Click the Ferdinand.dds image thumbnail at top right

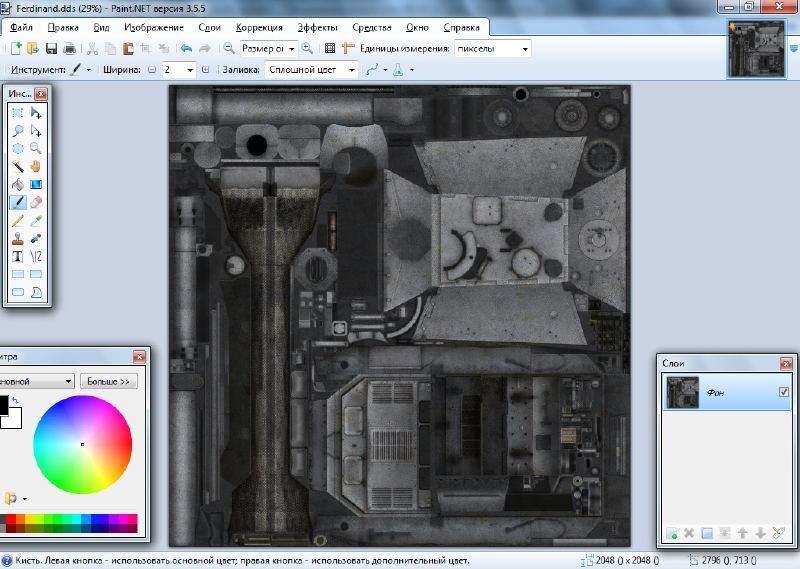pyautogui.click(x=757, y=49)
